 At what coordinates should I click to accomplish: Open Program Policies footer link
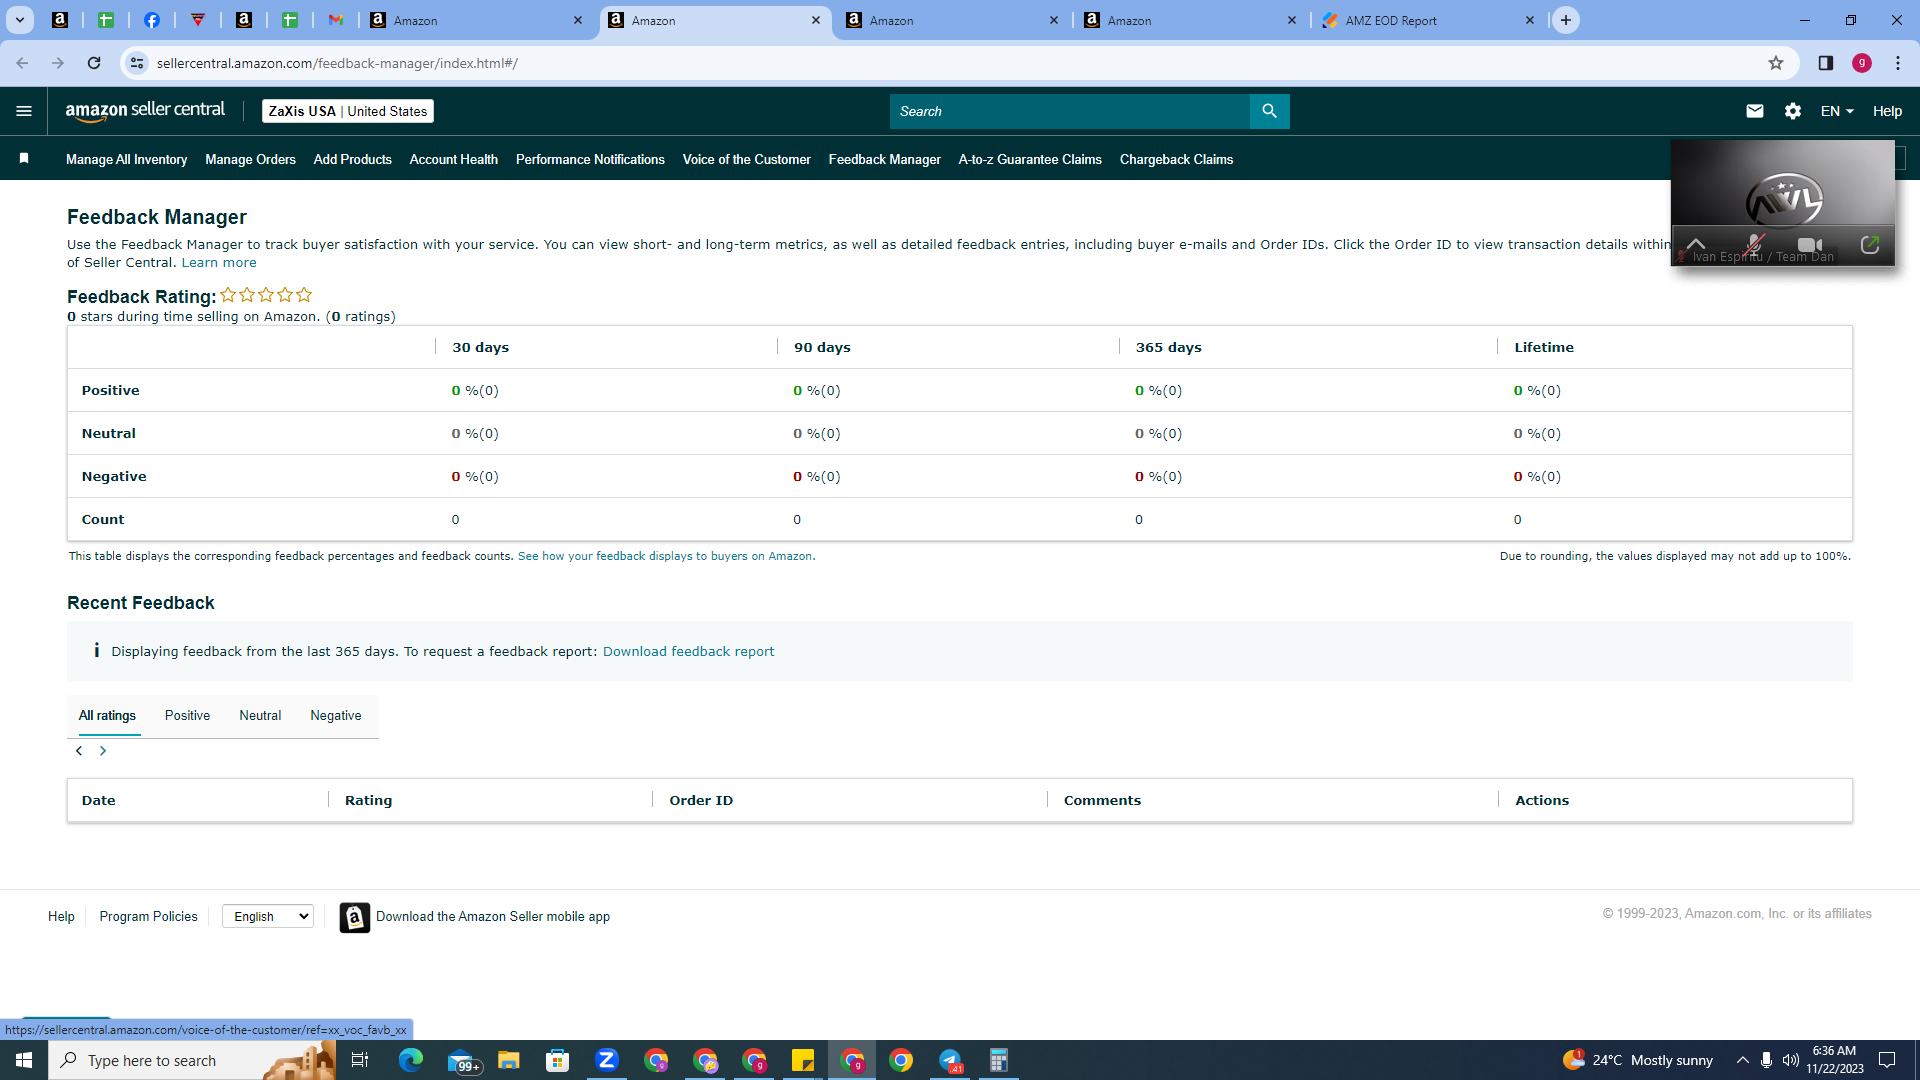click(148, 917)
